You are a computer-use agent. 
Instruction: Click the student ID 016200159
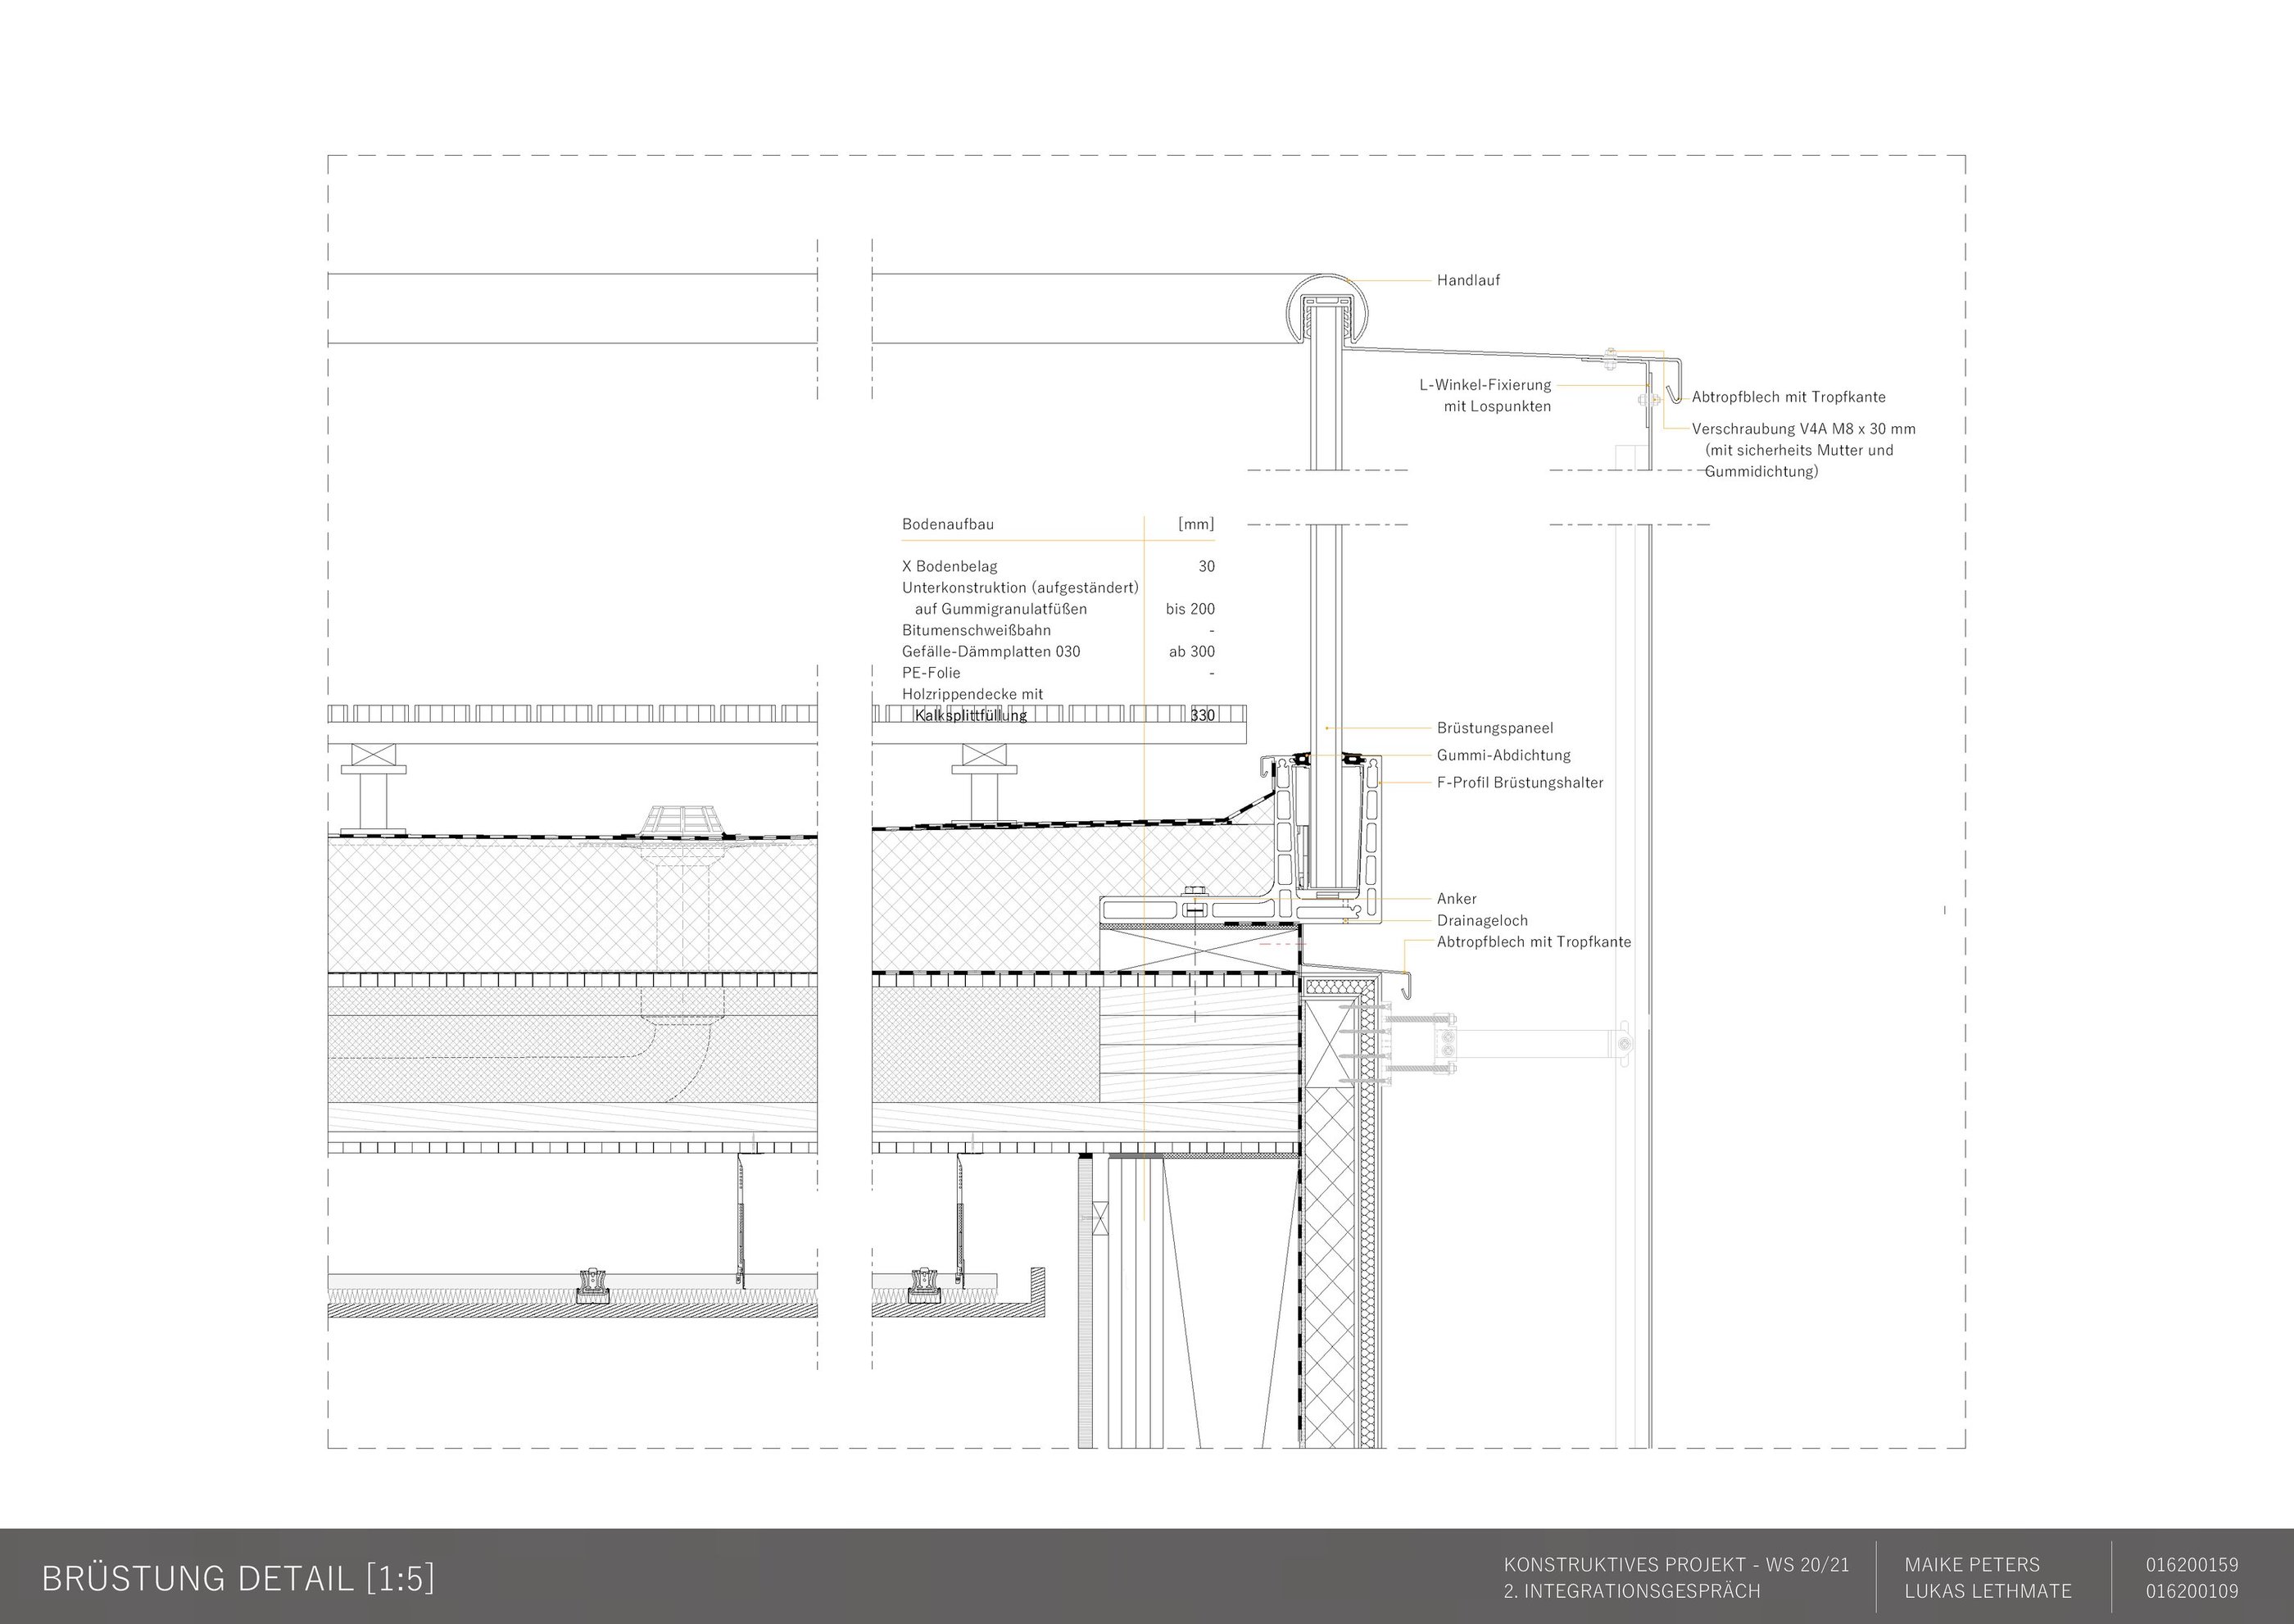tap(2191, 1565)
